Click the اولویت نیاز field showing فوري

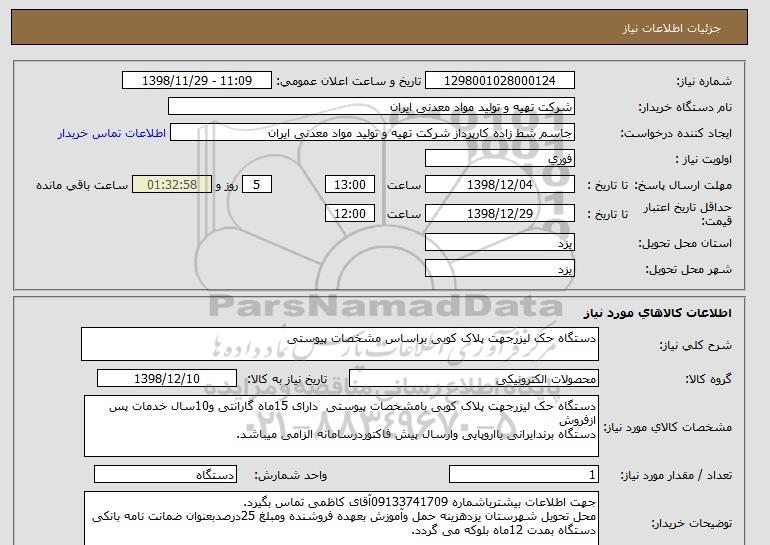[x=499, y=159]
